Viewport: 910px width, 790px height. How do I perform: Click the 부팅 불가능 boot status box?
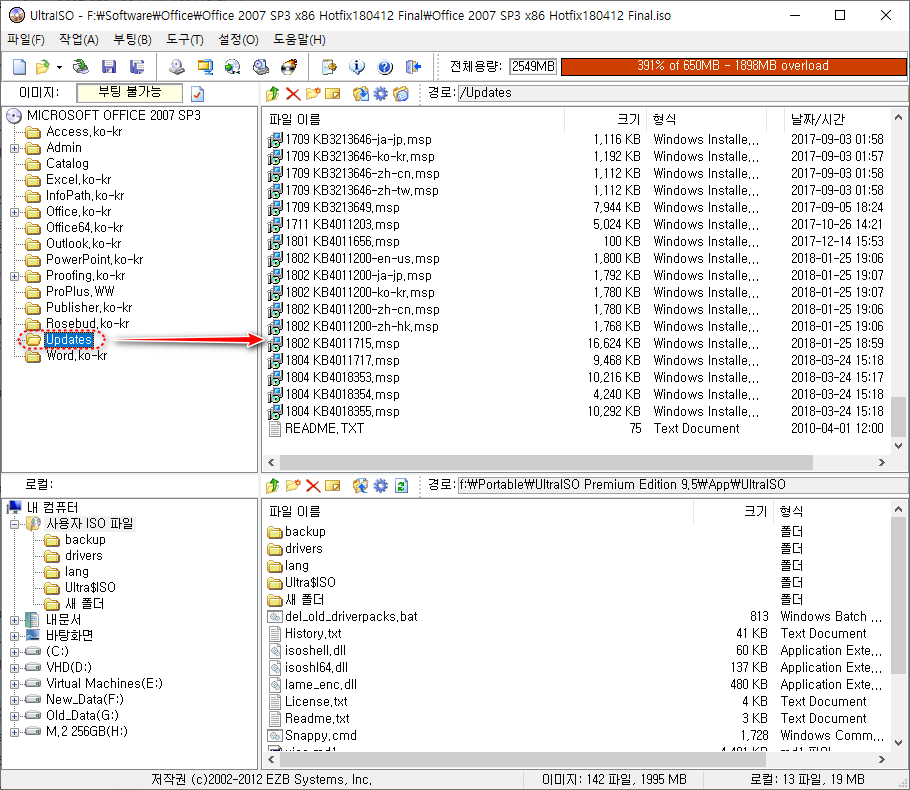coord(129,93)
